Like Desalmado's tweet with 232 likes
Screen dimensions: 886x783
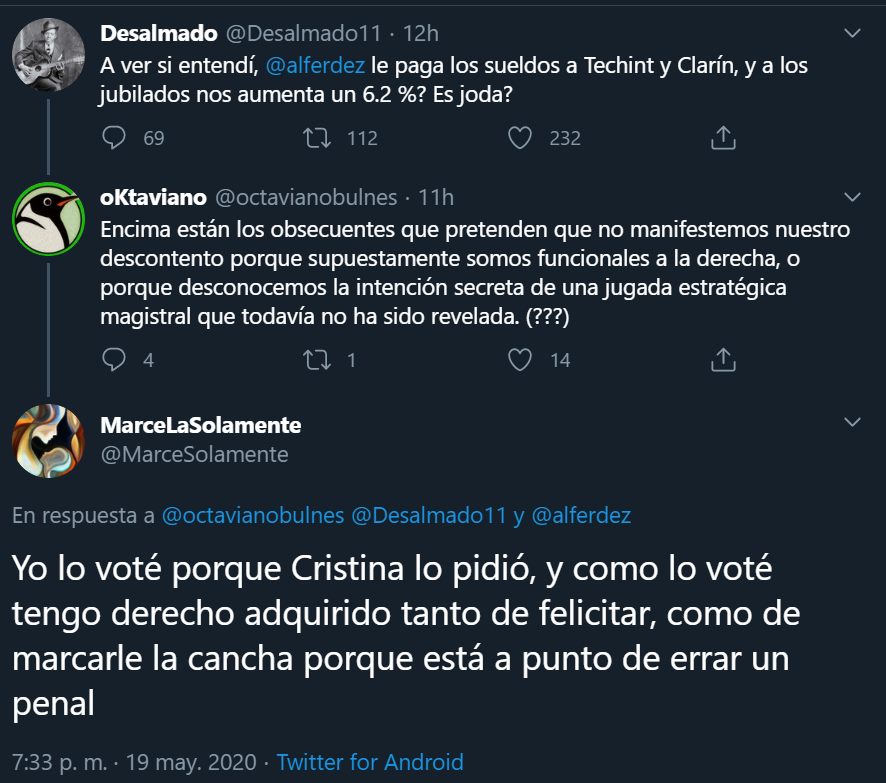pyautogui.click(x=520, y=138)
